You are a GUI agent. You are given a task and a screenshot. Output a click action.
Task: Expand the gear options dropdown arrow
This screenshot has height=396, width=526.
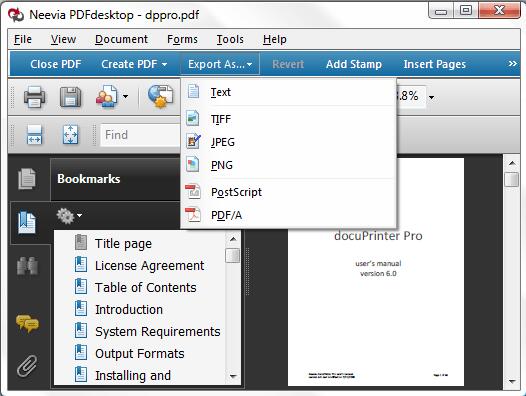[79, 215]
